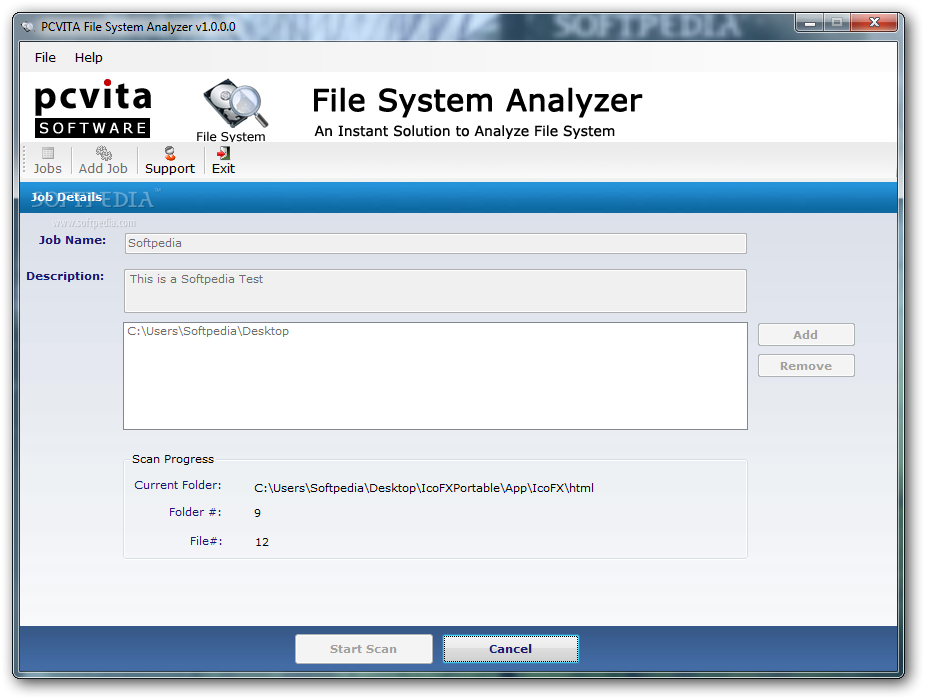The height and width of the screenshot is (699, 925).
Task: Focus the Job Name input field
Action: point(435,244)
